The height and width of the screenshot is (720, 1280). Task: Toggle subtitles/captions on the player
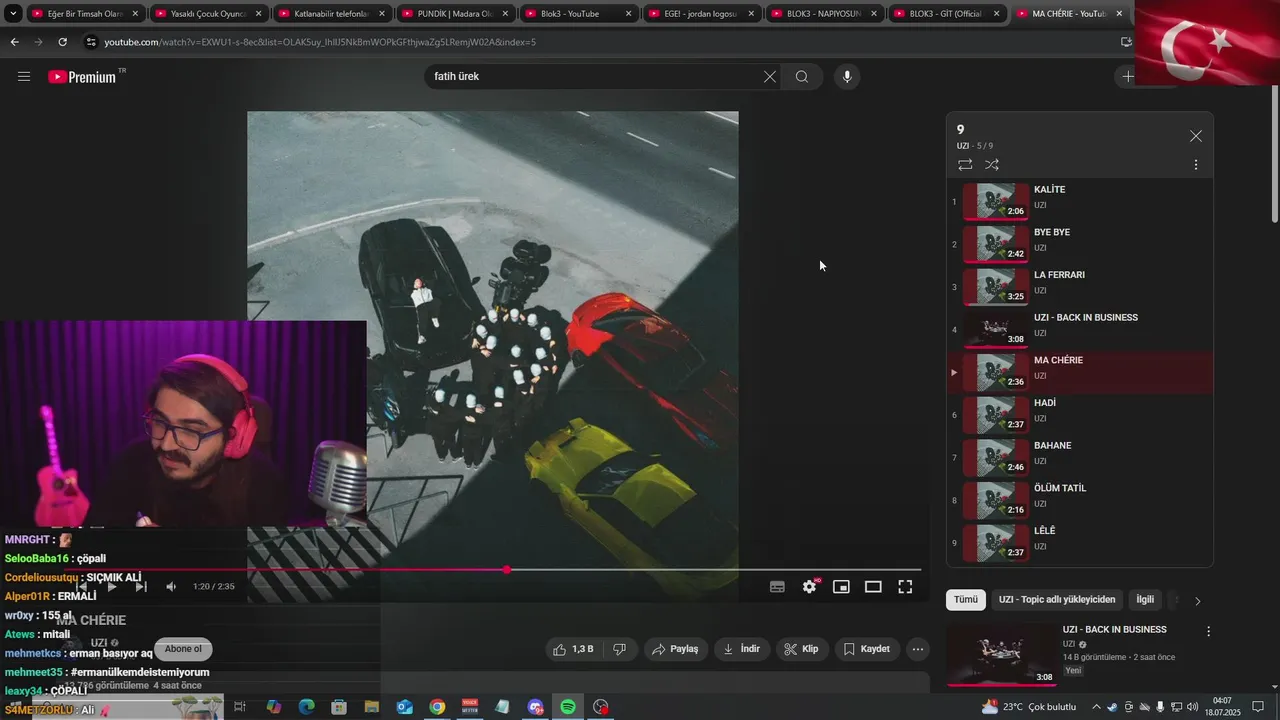coord(777,587)
